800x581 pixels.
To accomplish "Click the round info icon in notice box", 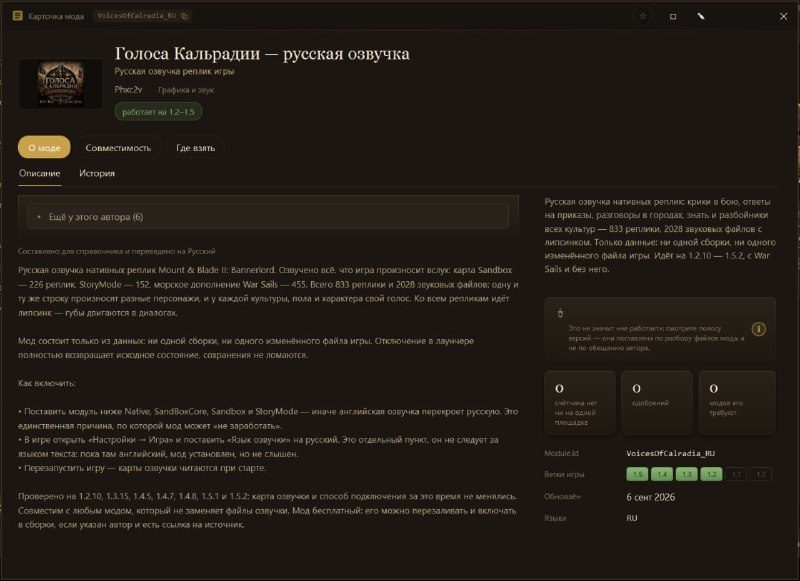I will coord(759,329).
